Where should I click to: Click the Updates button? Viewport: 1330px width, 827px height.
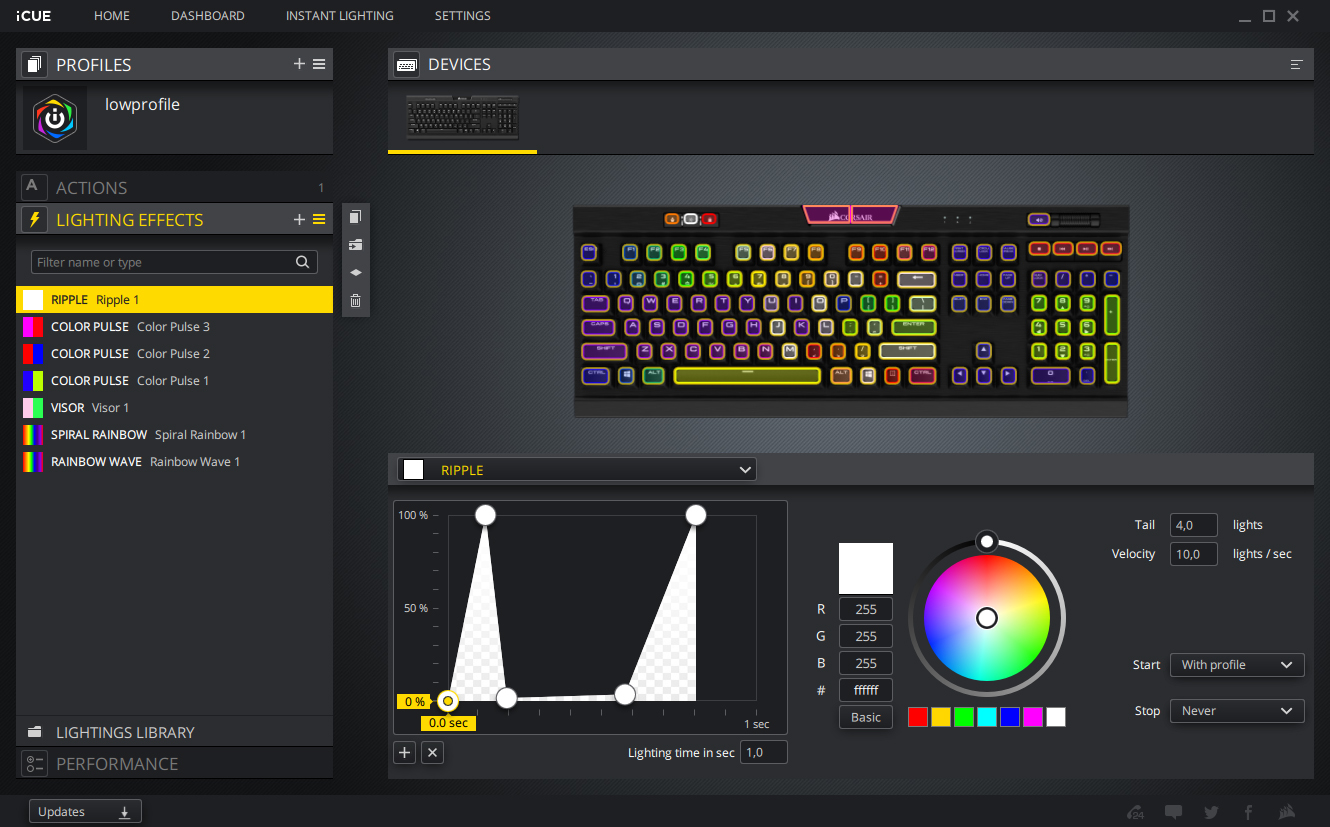(85, 812)
